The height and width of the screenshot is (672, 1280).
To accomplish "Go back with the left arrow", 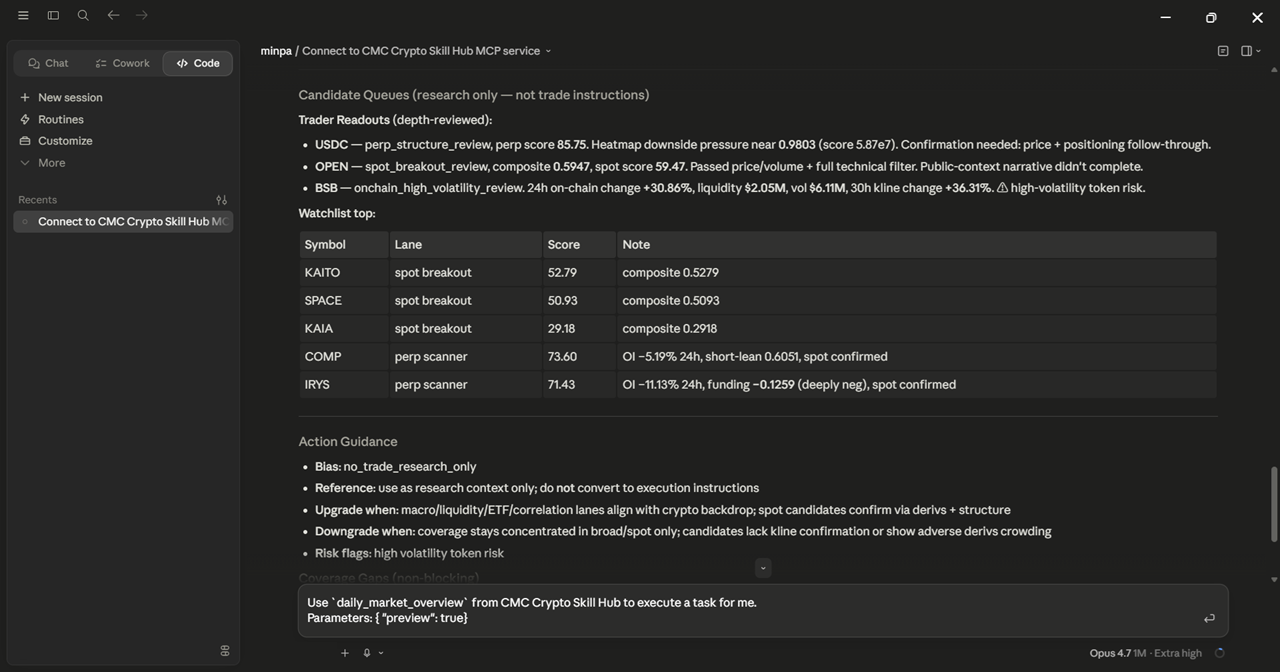I will [113, 15].
